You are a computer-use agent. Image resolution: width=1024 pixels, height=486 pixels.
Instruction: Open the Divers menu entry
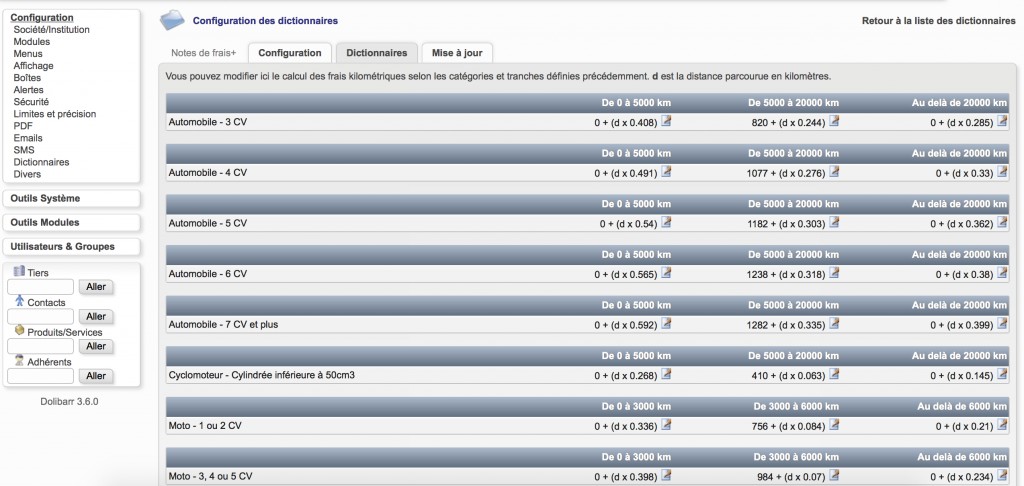(27, 174)
